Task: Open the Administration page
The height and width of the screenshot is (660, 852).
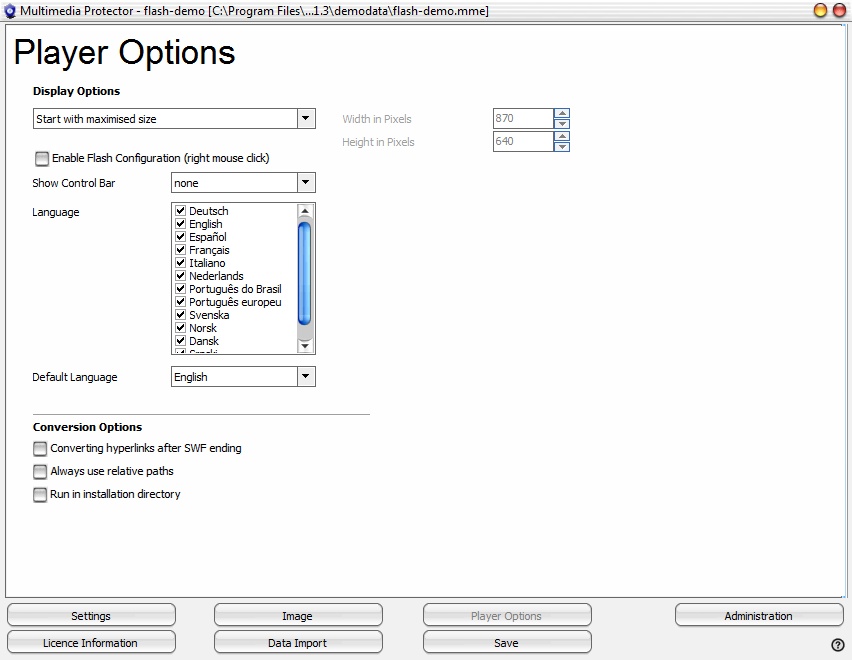Action: pos(758,616)
